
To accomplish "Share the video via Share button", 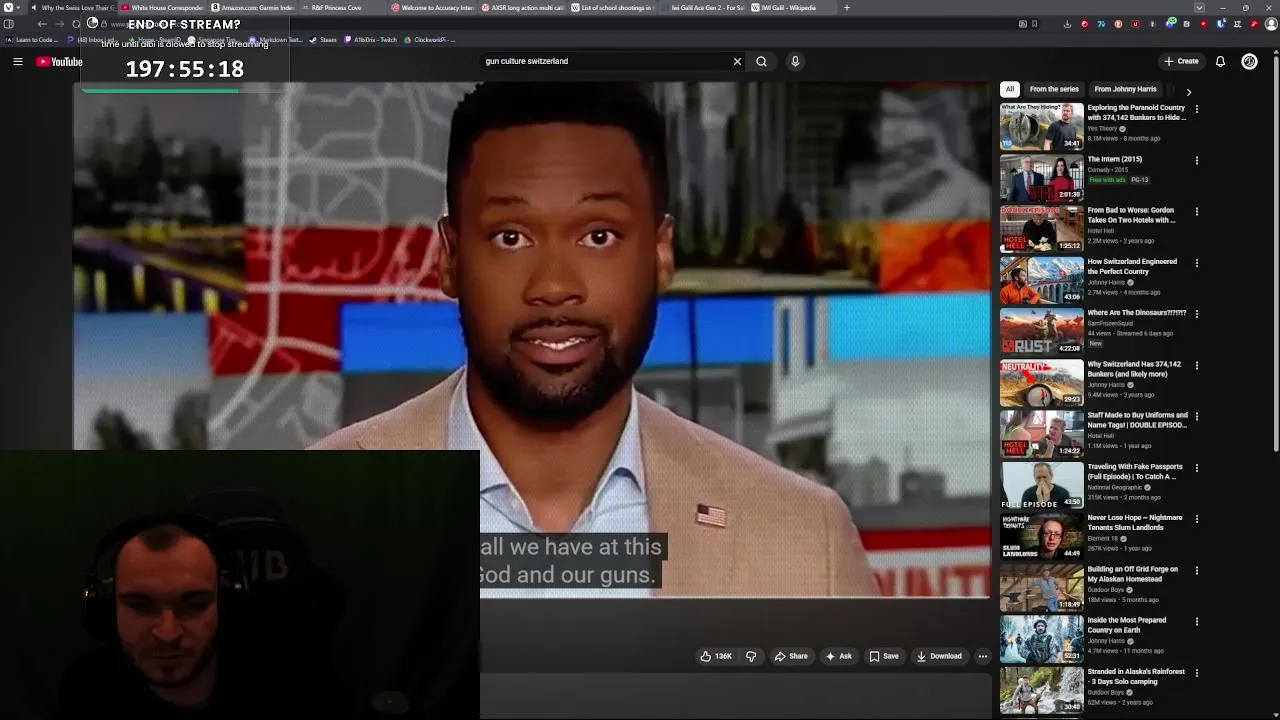I will (x=791, y=656).
